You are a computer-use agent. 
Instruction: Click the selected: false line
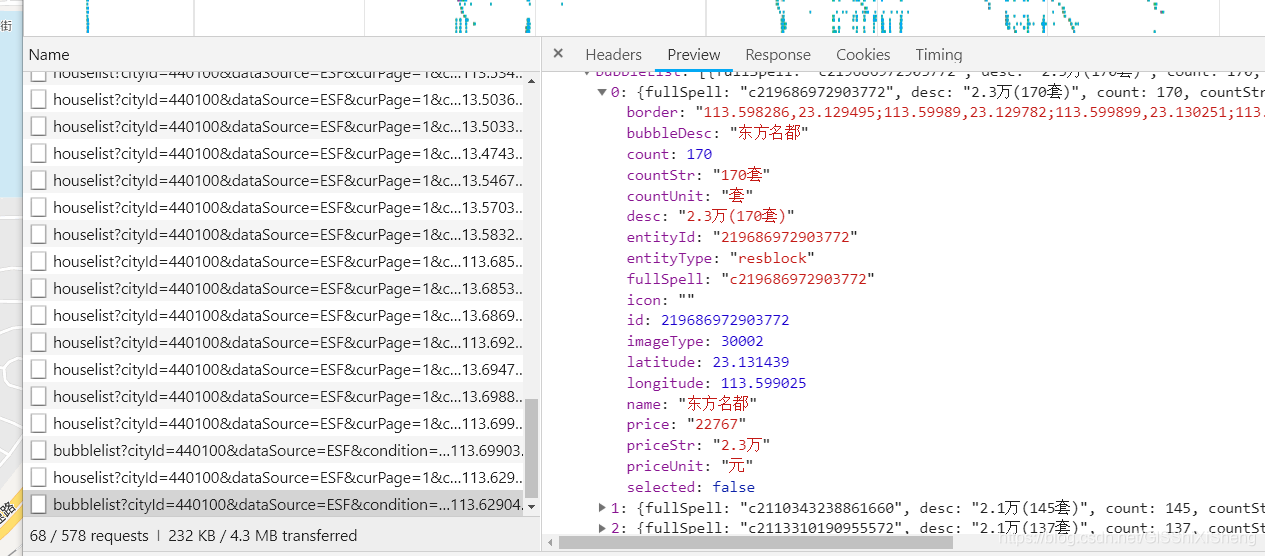(691, 487)
